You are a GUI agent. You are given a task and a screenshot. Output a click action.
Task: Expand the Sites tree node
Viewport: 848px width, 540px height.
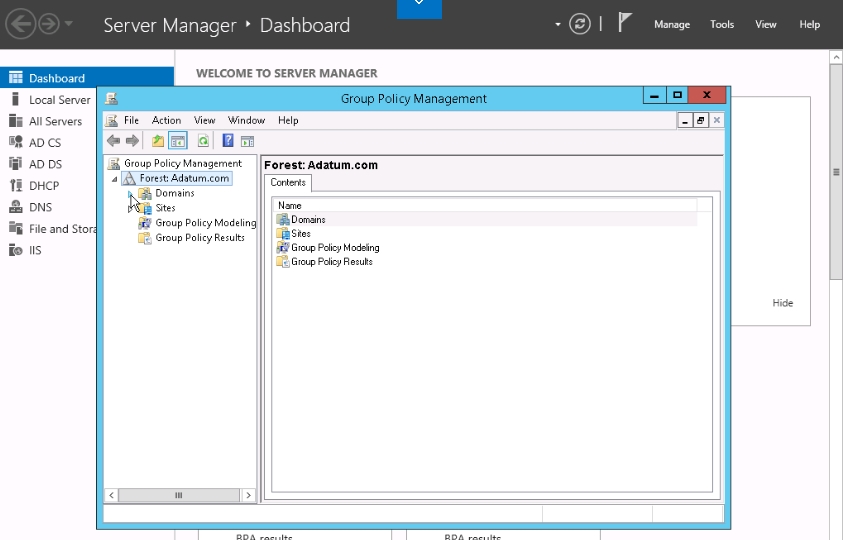(130, 208)
